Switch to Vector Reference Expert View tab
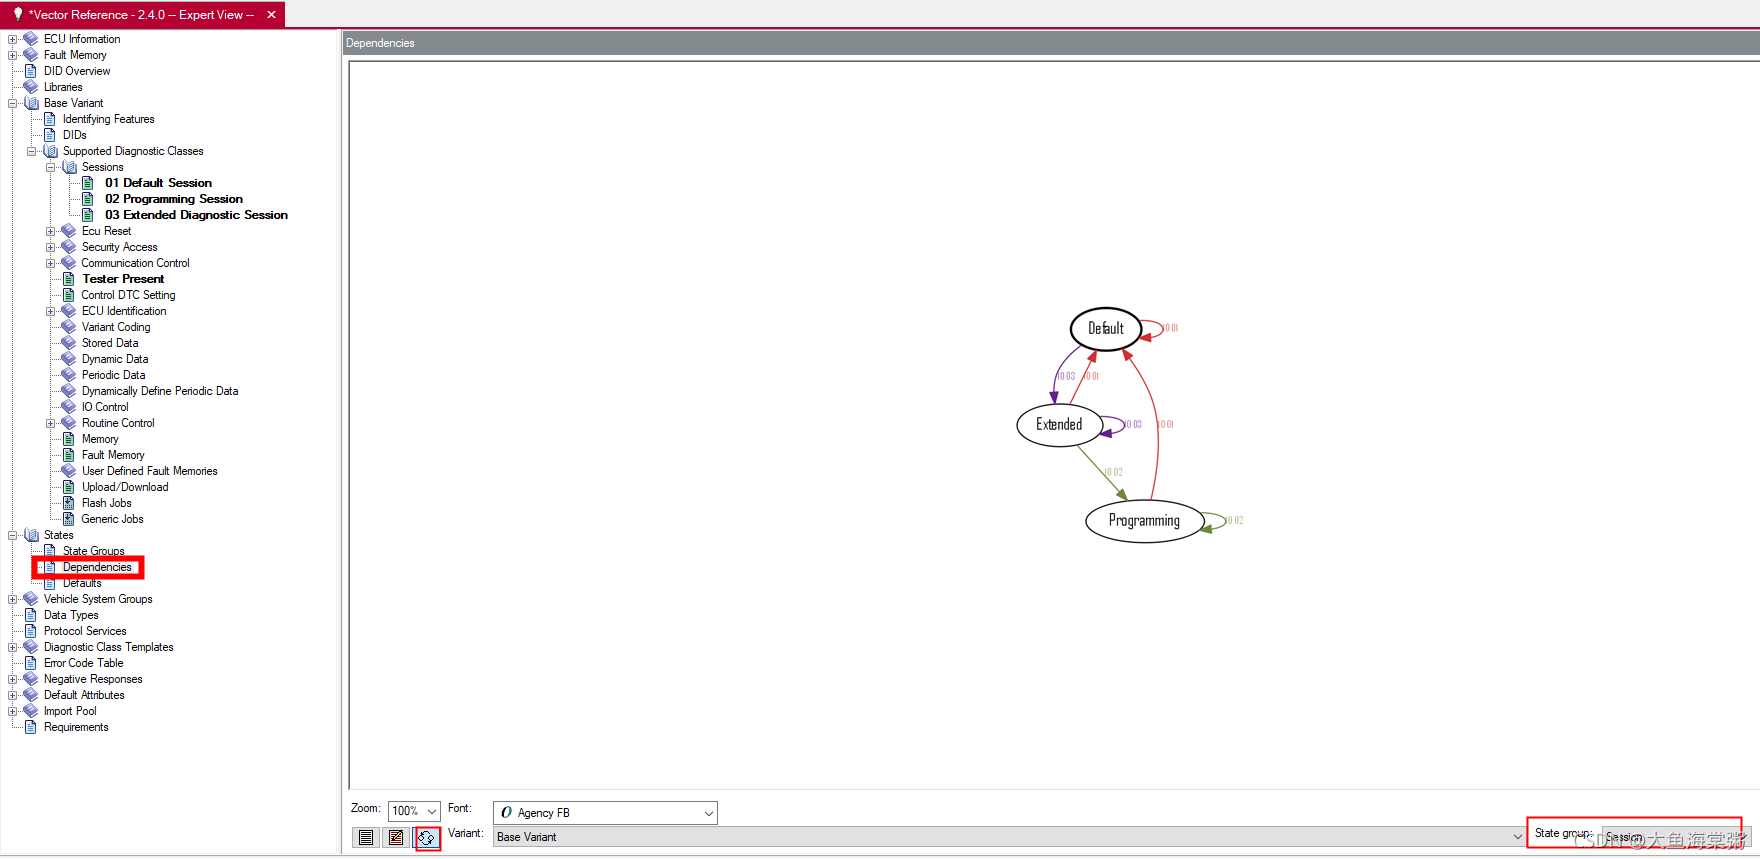Screen dimensions: 1760x859 pos(141,15)
